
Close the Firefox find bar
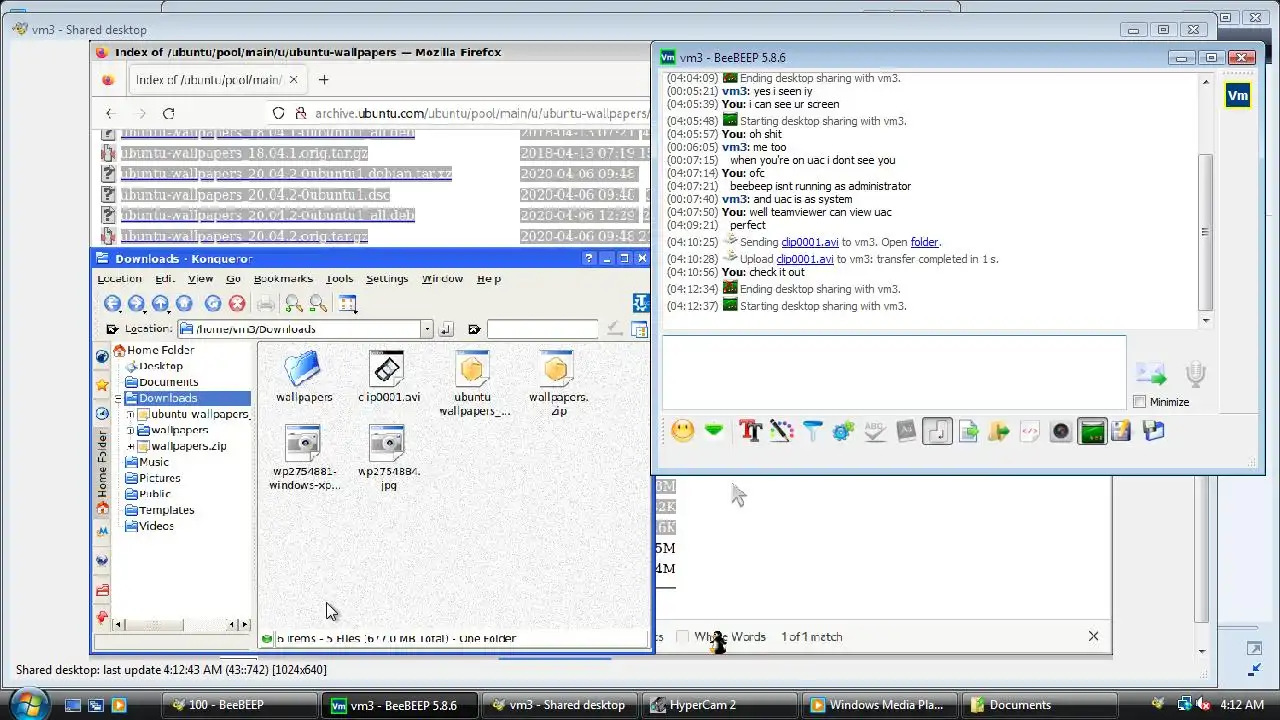[x=1093, y=636]
